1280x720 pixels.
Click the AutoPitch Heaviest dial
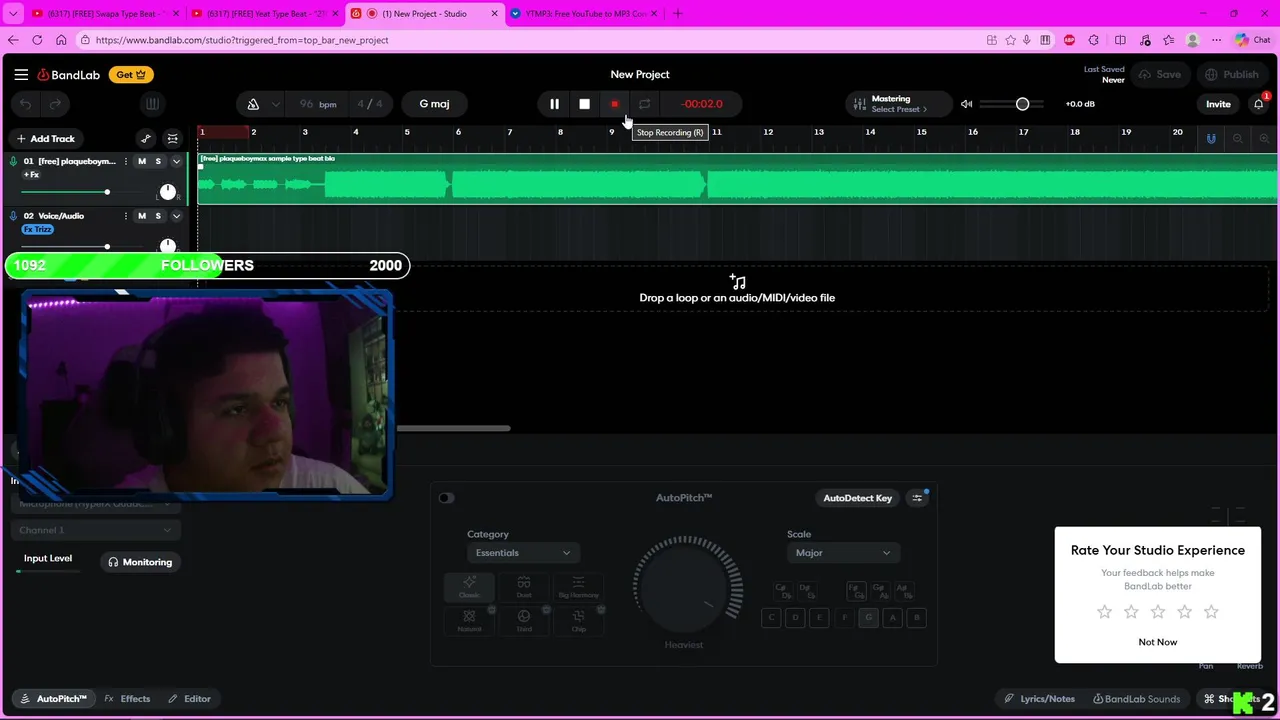684,588
